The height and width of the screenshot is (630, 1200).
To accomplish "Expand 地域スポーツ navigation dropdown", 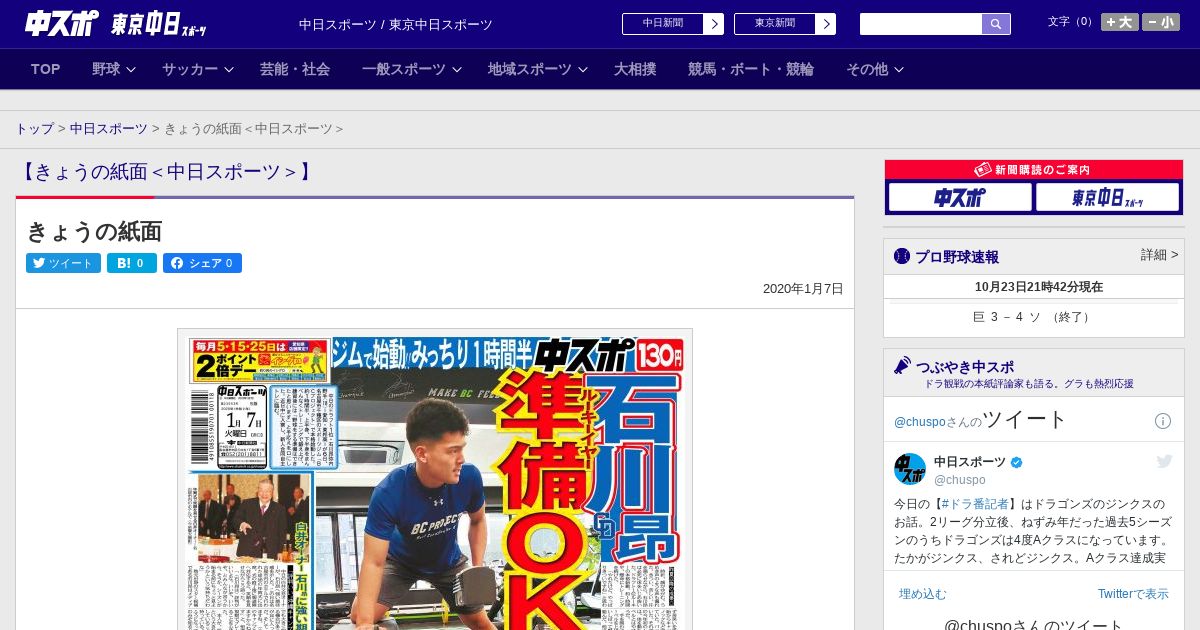I will 538,69.
